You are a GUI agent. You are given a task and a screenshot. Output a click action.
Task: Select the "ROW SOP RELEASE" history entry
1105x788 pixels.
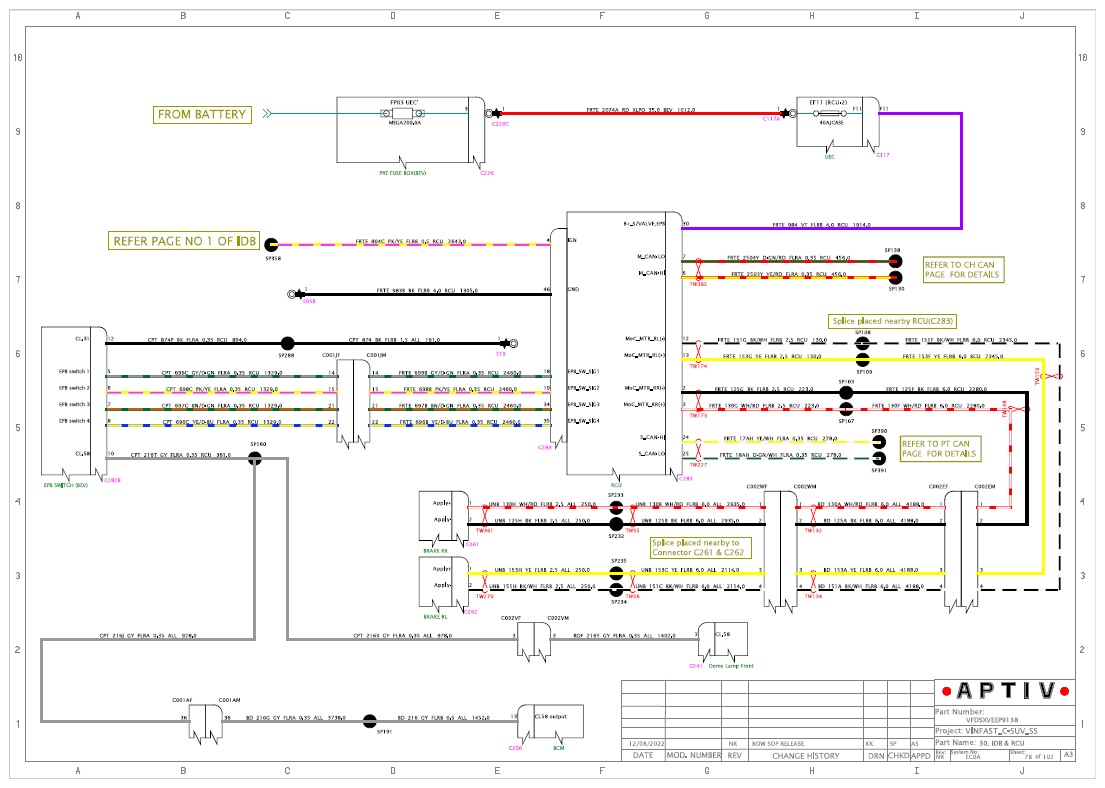click(x=777, y=744)
